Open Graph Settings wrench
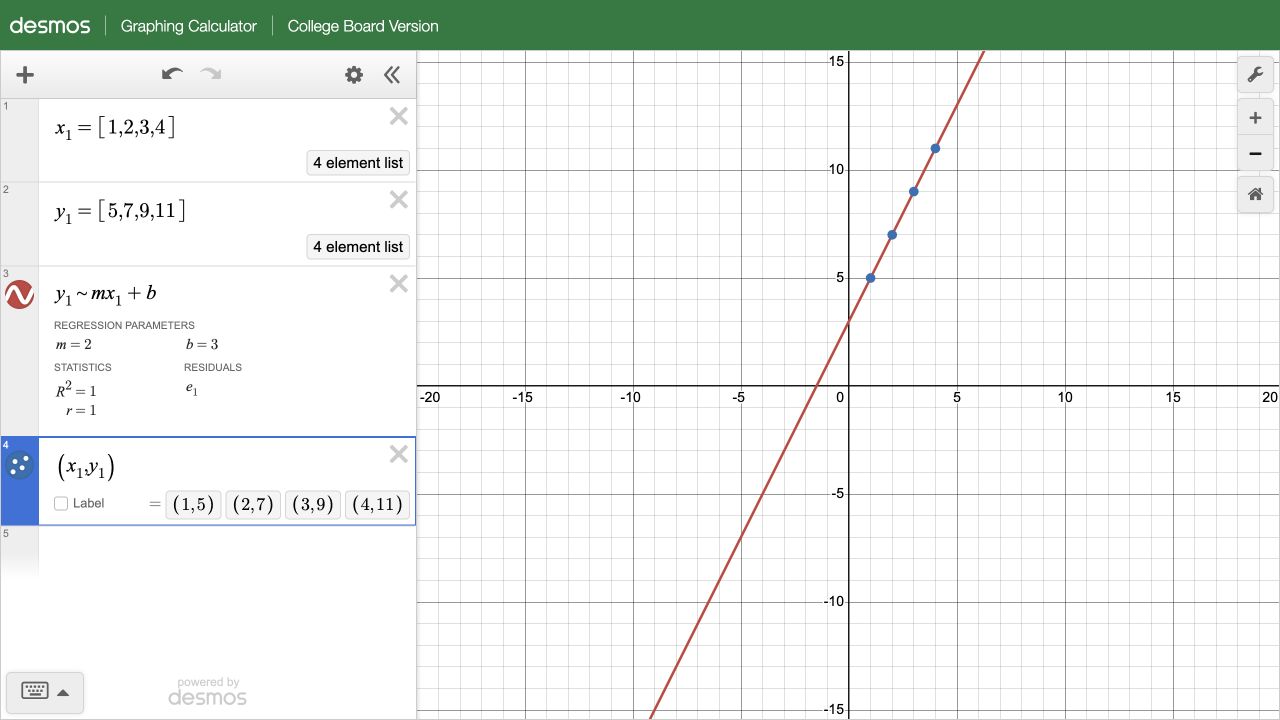The width and height of the screenshot is (1280, 720). [x=1255, y=75]
